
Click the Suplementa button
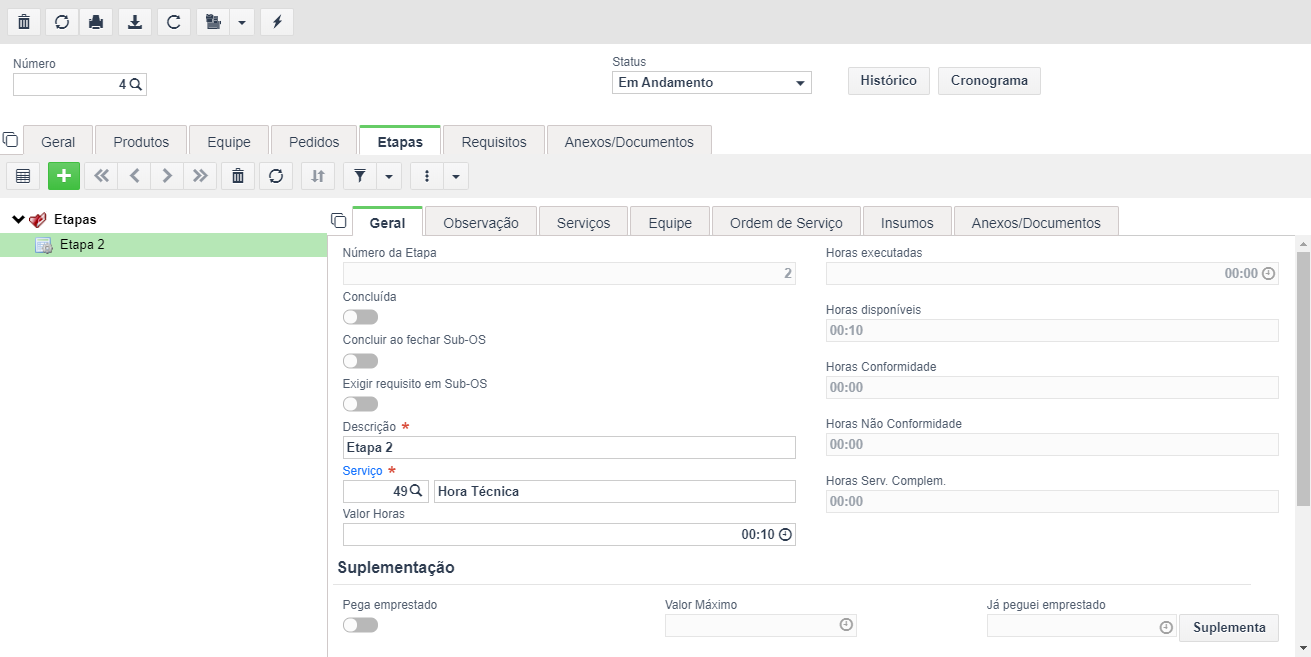click(x=1229, y=627)
